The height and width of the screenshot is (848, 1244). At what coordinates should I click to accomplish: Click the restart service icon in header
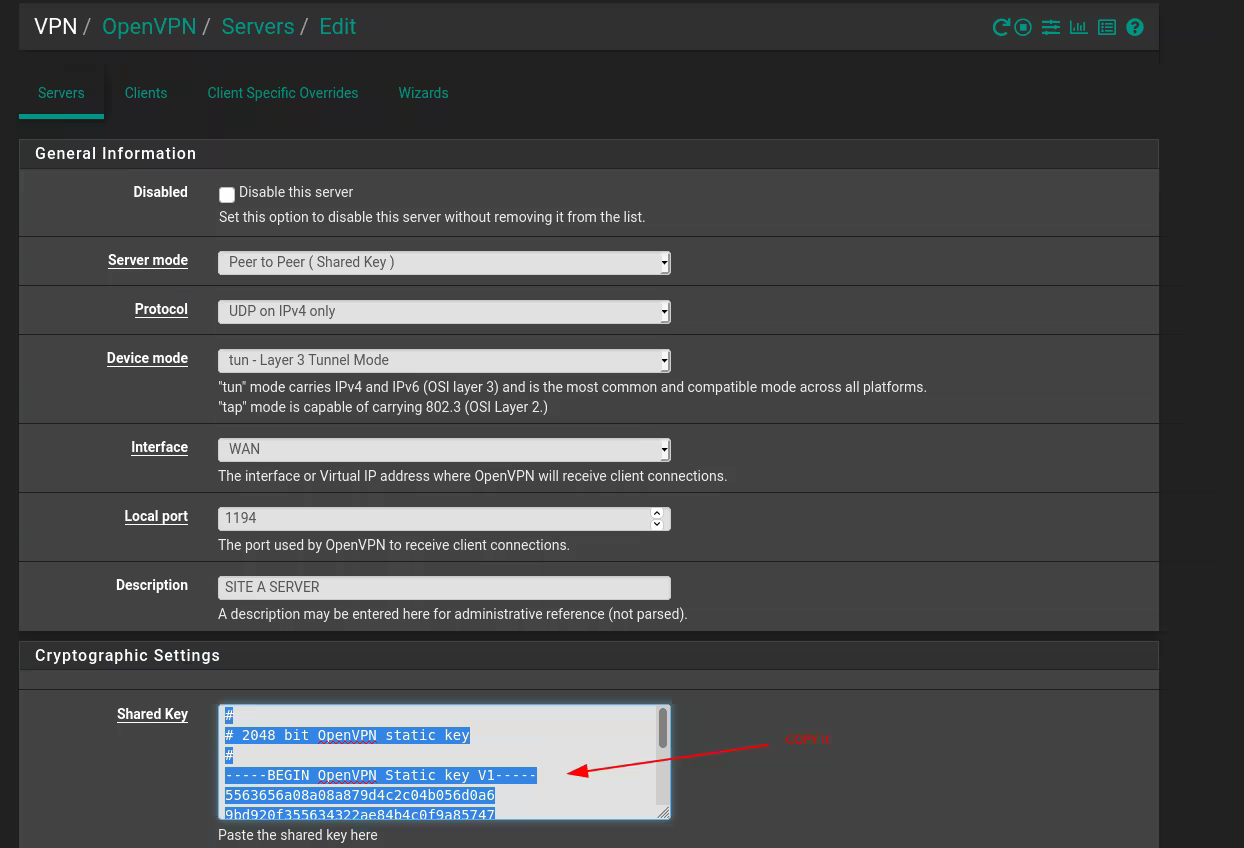1000,28
